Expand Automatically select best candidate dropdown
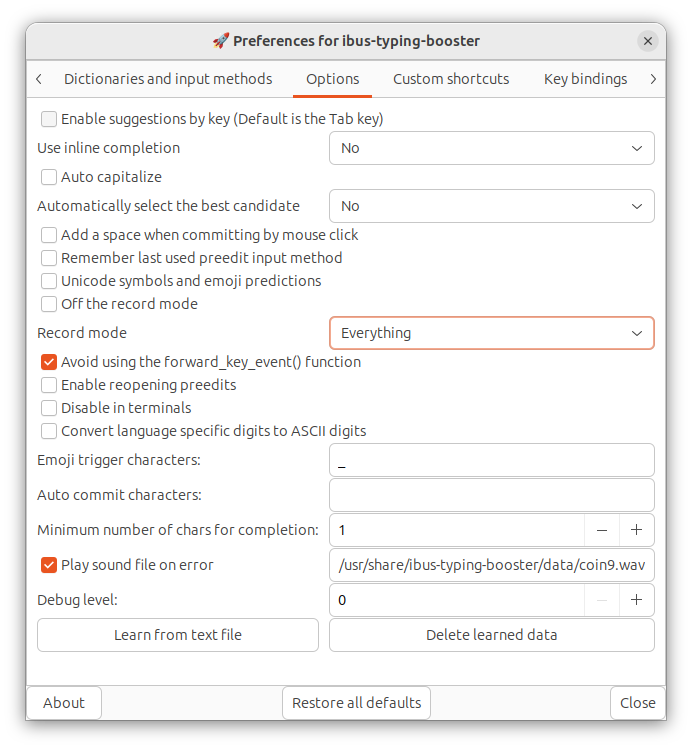692x749 pixels. pyautogui.click(x=491, y=206)
